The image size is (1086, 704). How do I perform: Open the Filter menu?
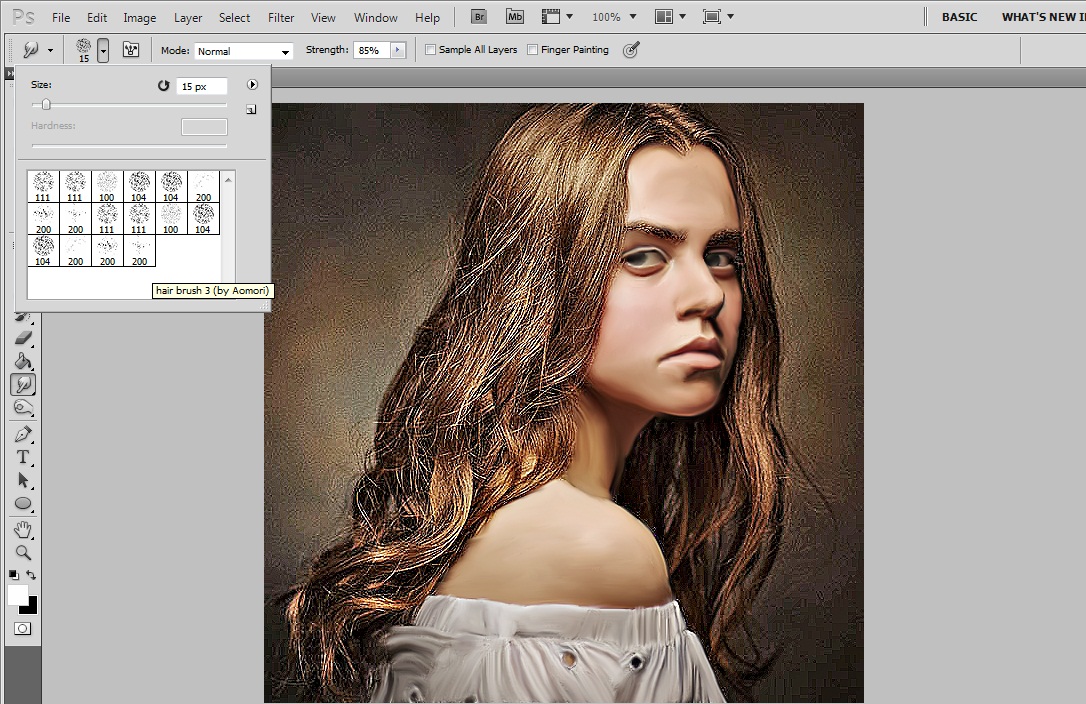click(x=281, y=18)
